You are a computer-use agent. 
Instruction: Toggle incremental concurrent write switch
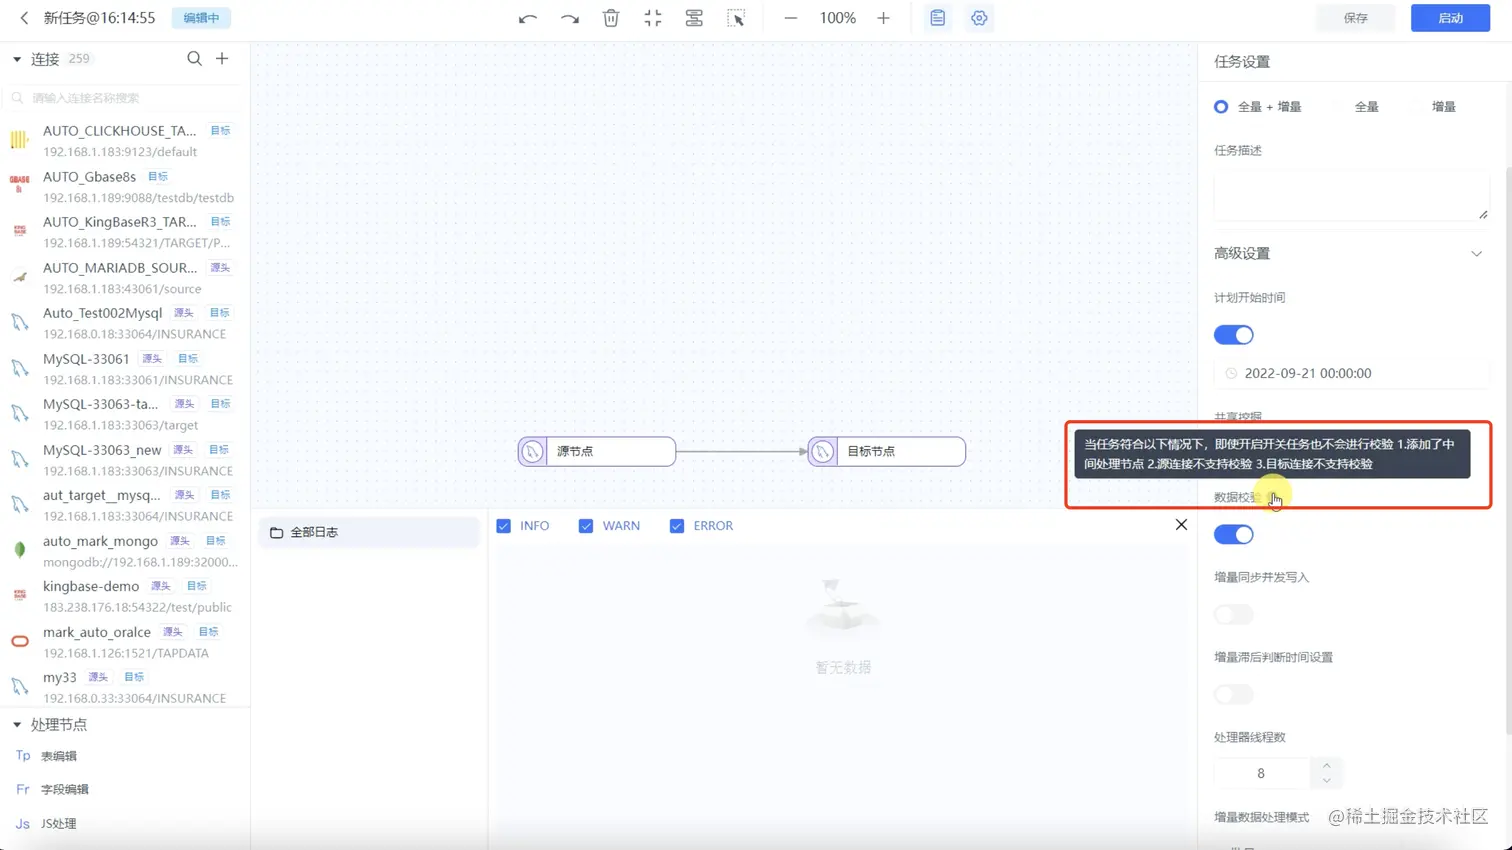coord(1233,615)
